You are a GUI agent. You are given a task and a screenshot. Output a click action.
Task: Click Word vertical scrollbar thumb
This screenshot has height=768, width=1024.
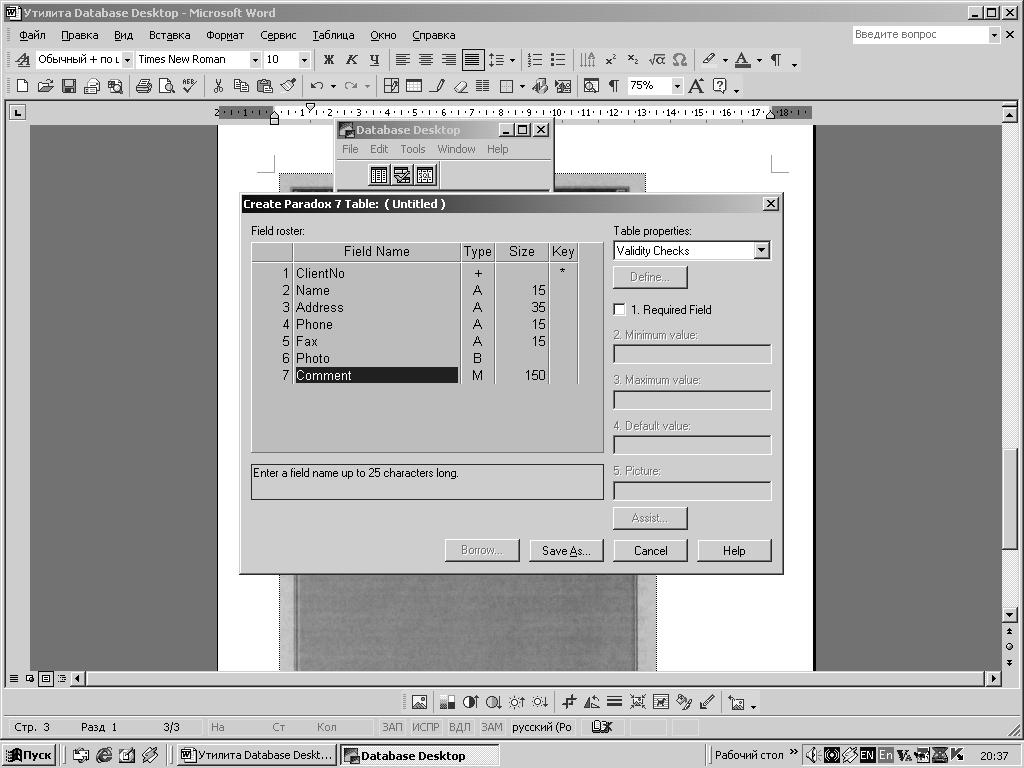(x=1010, y=498)
